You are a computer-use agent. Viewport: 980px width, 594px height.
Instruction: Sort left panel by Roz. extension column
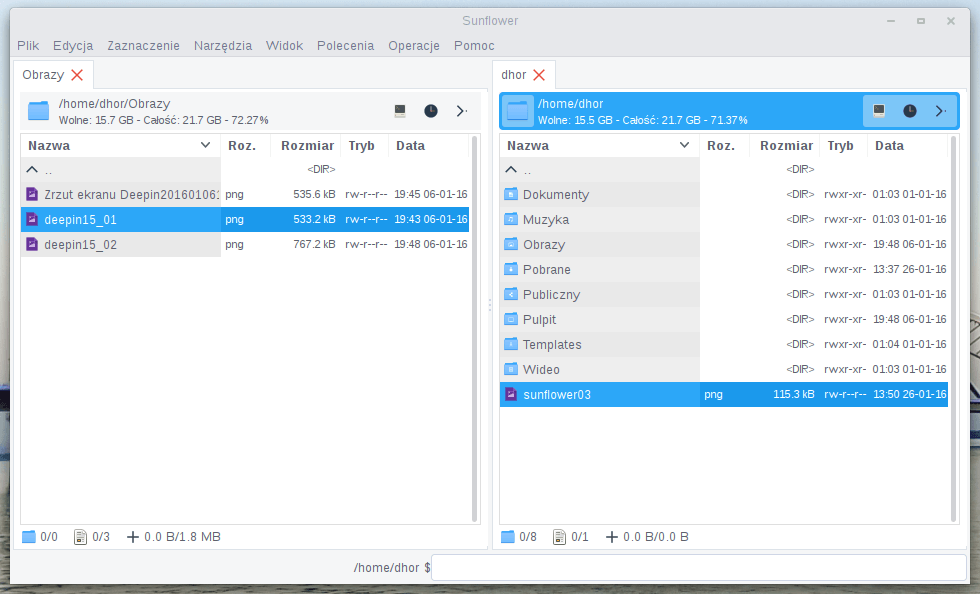pos(245,146)
